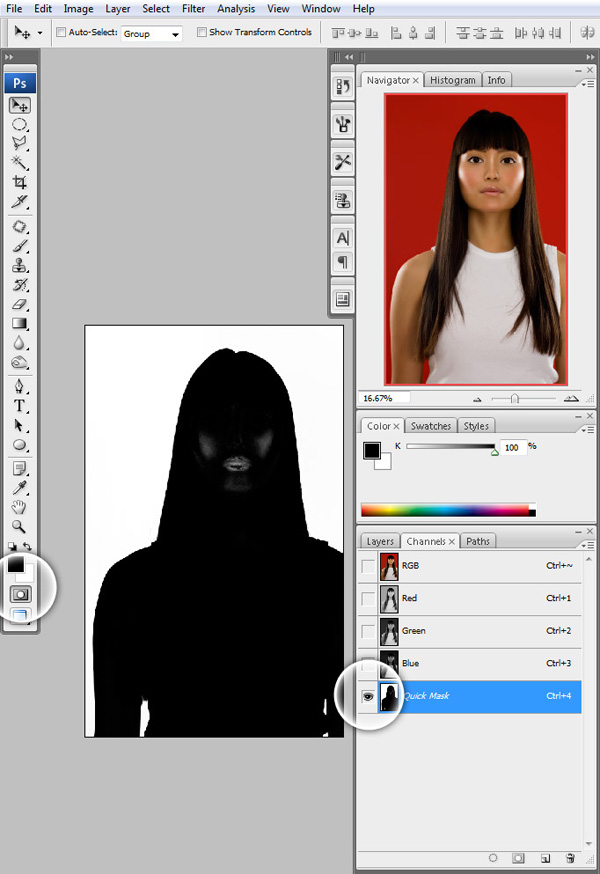Select the Eraser tool
The width and height of the screenshot is (600, 874).
pyautogui.click(x=20, y=304)
